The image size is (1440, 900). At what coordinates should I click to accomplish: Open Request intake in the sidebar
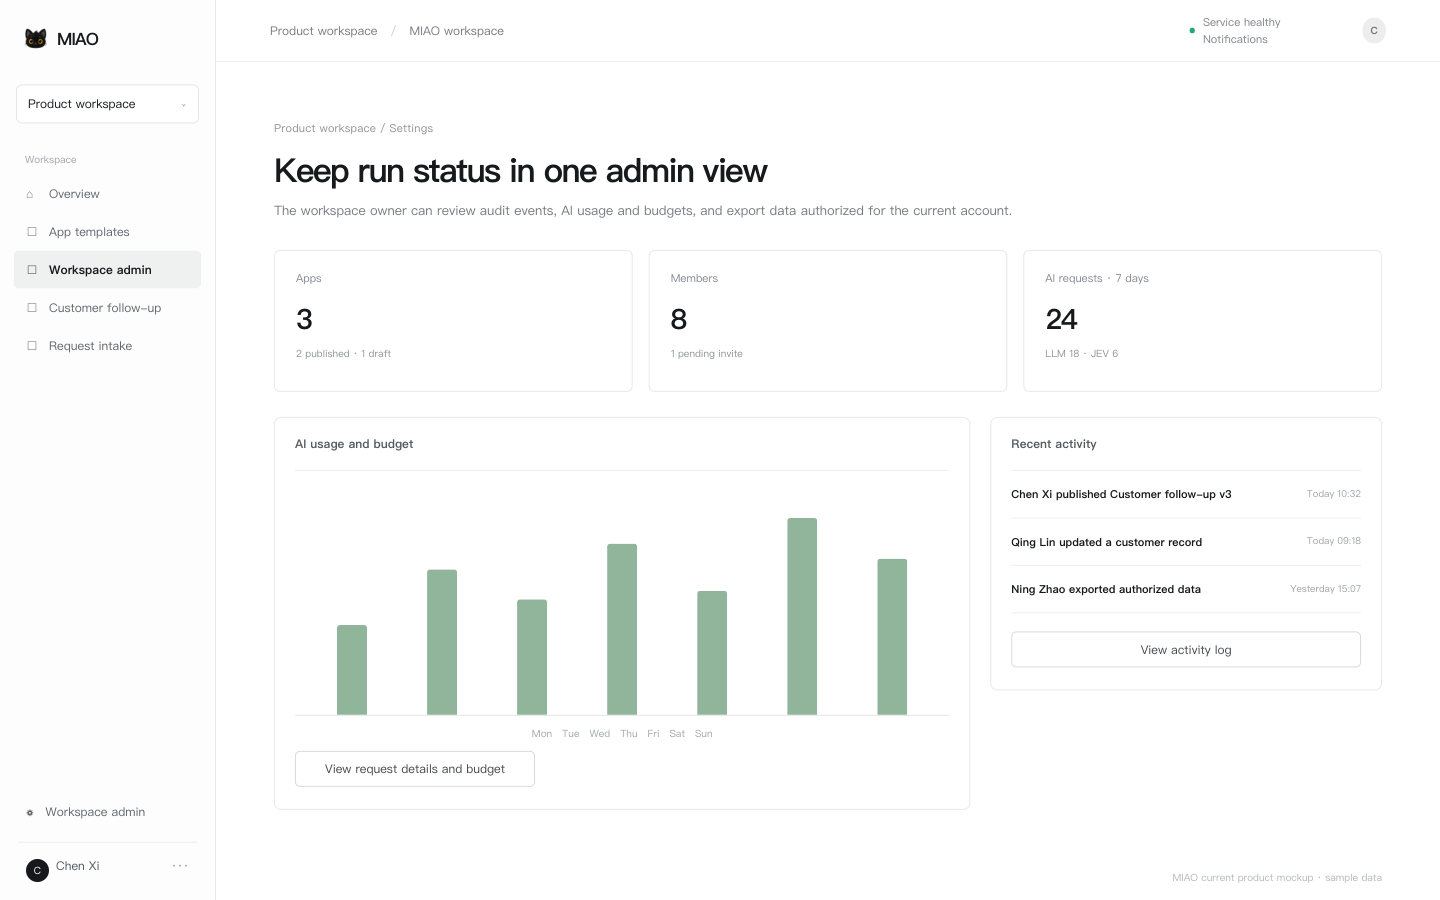(x=107, y=346)
